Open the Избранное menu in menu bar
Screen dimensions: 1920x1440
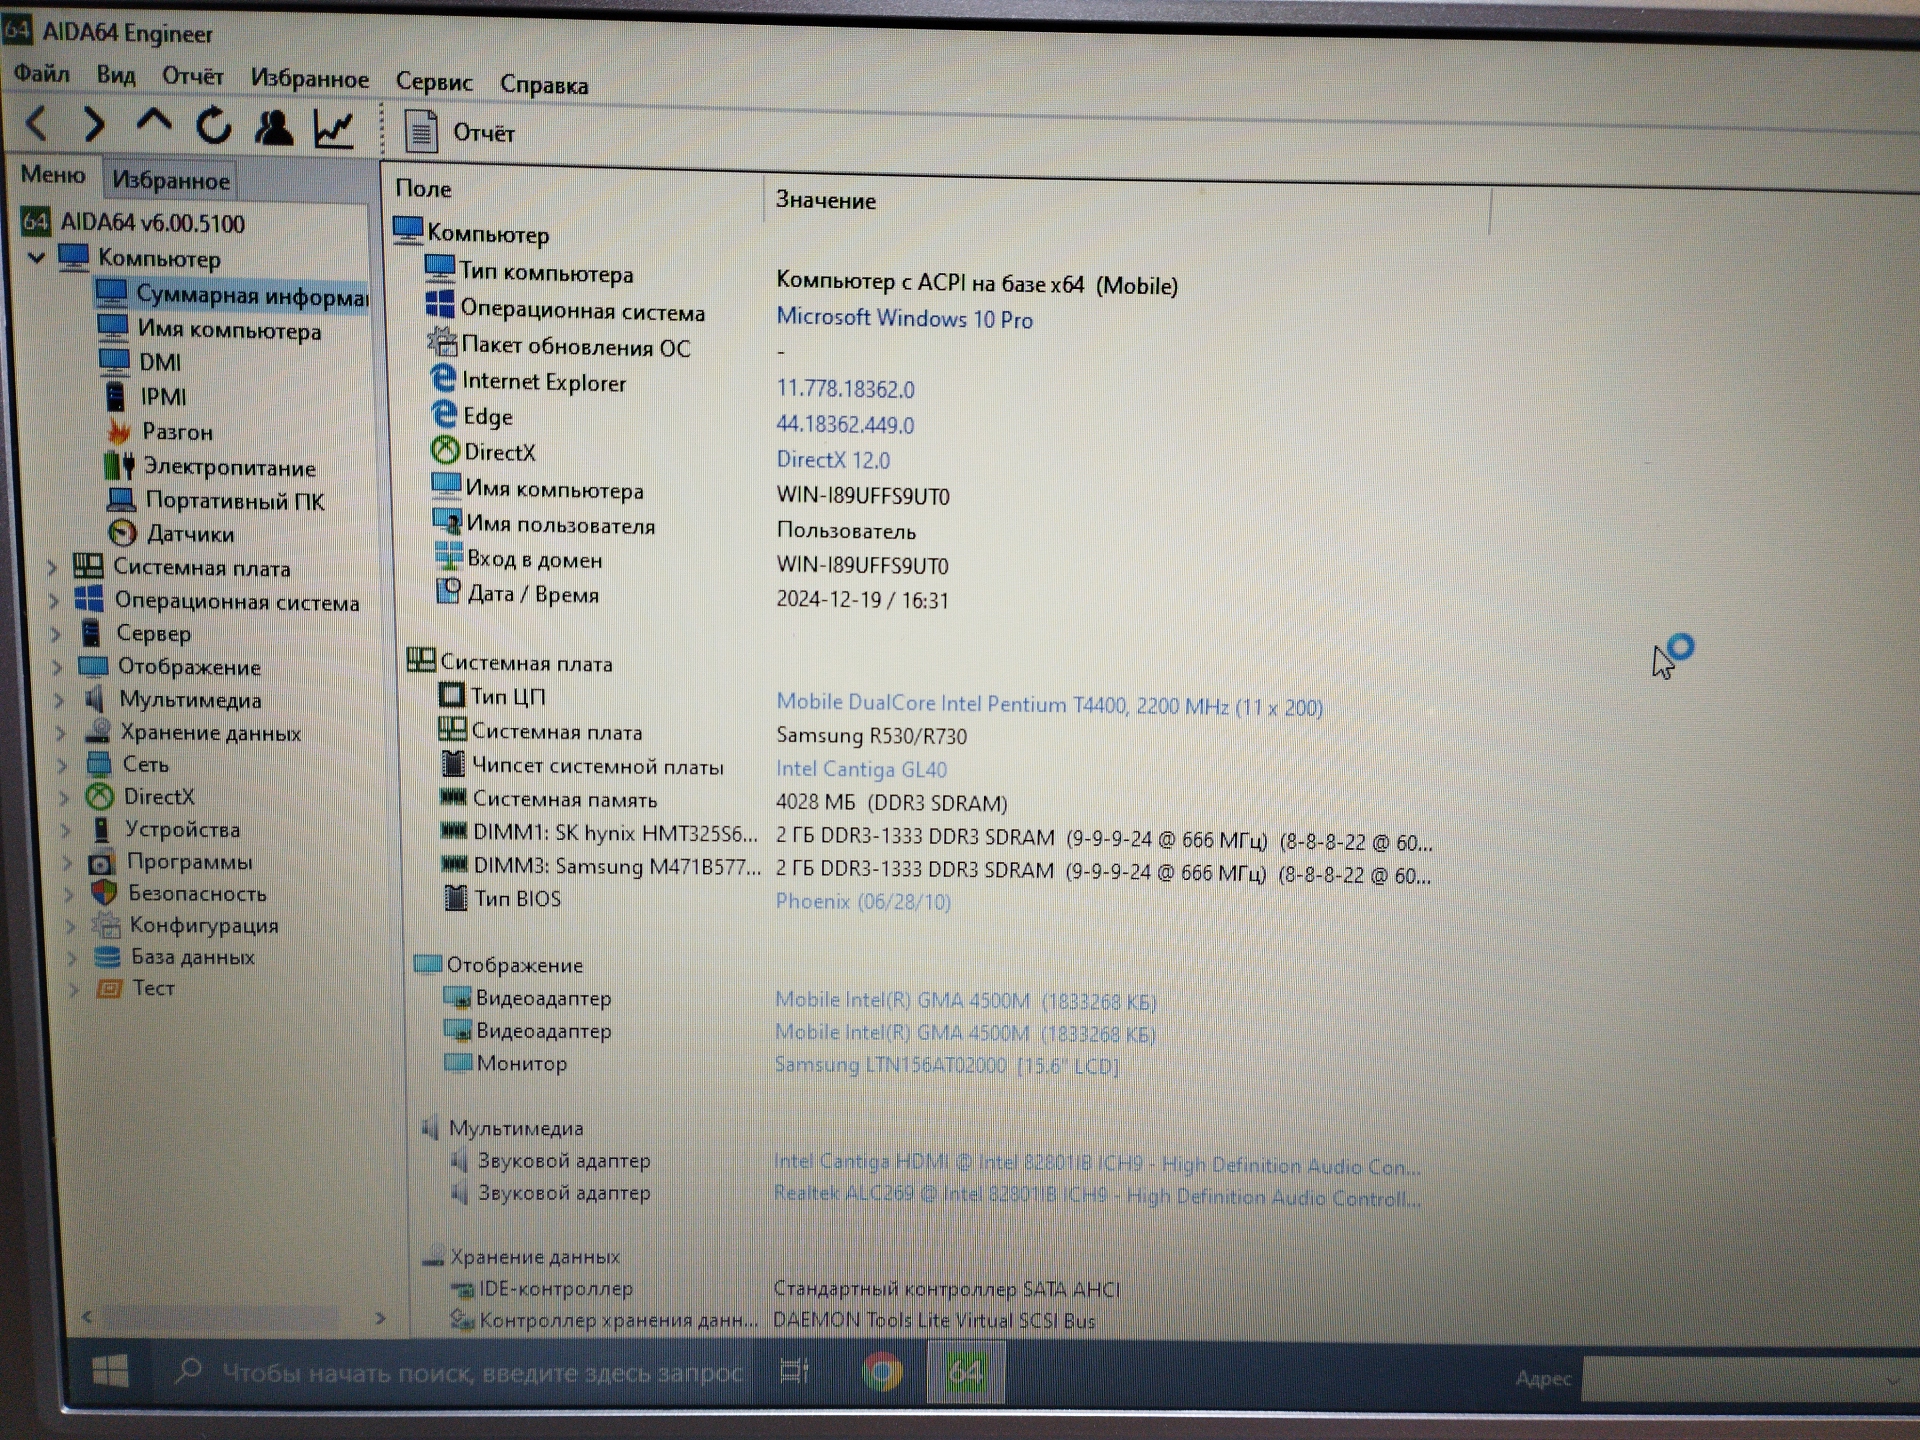(310, 78)
